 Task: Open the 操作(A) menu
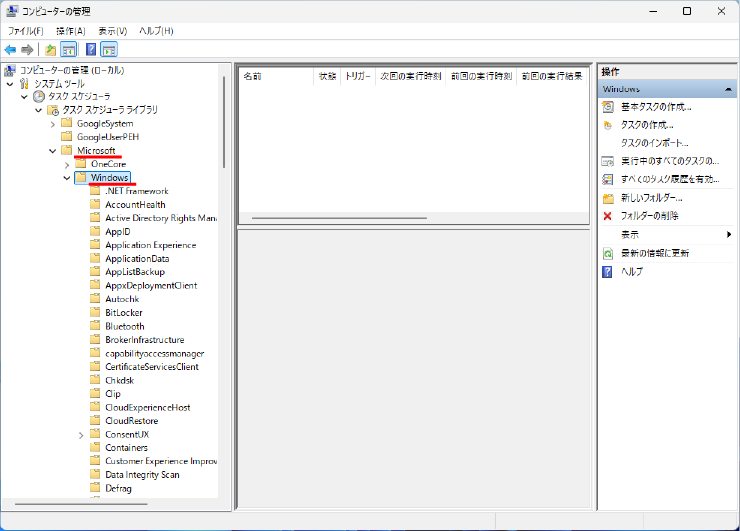click(71, 31)
